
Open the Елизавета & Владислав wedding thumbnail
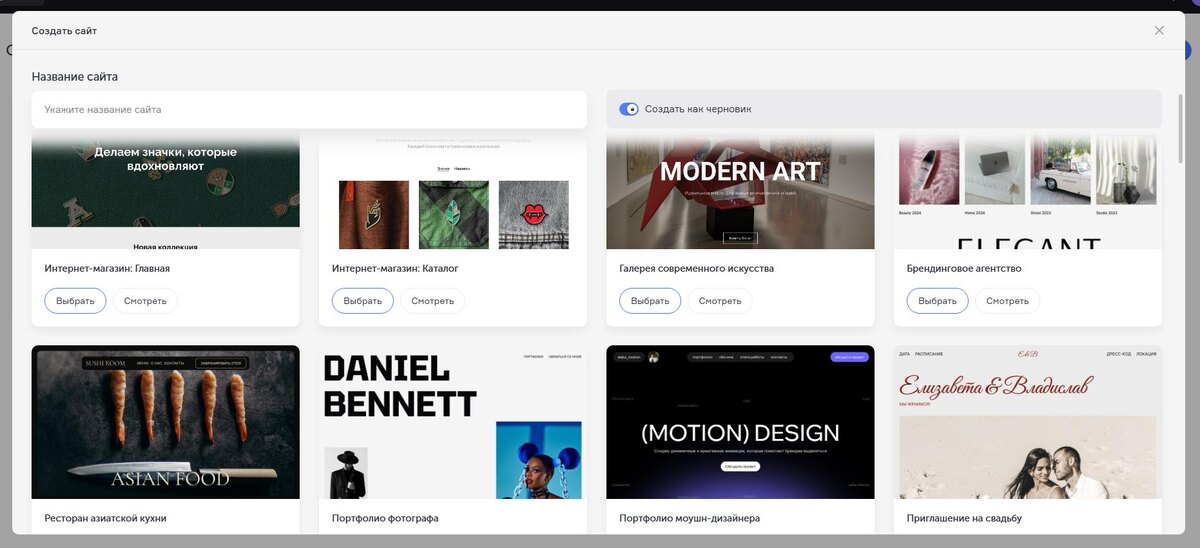click(x=1028, y=422)
